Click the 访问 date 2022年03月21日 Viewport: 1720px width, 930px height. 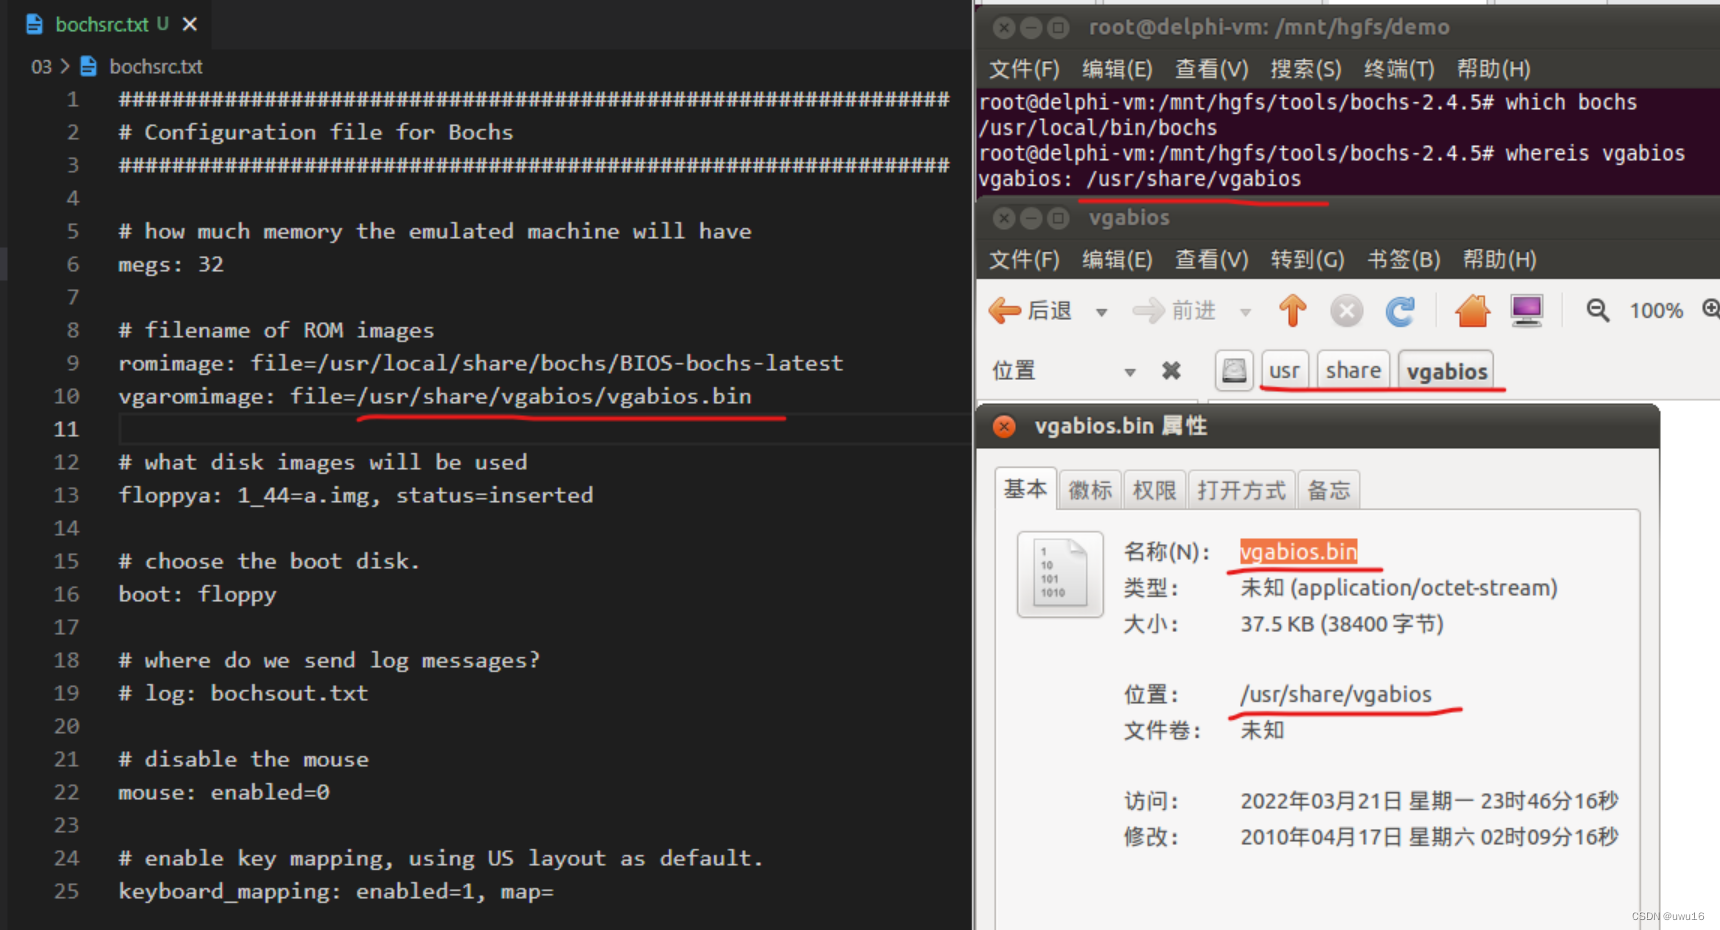click(x=1429, y=801)
